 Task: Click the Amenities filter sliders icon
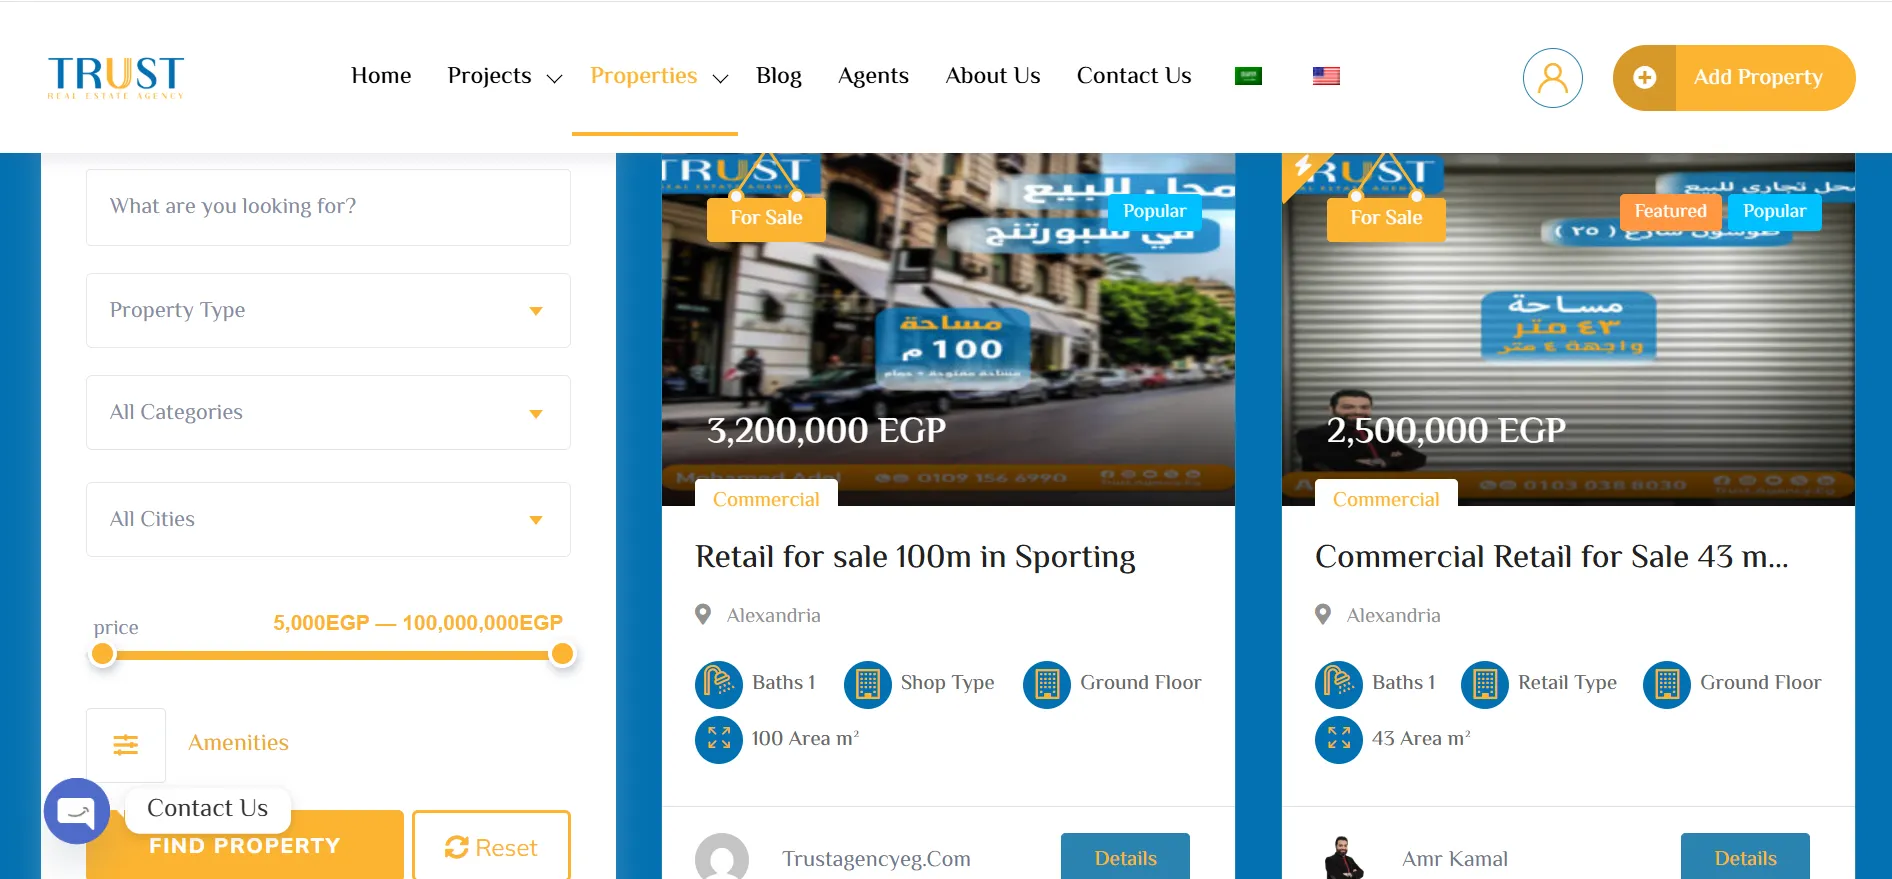pyautogui.click(x=126, y=744)
